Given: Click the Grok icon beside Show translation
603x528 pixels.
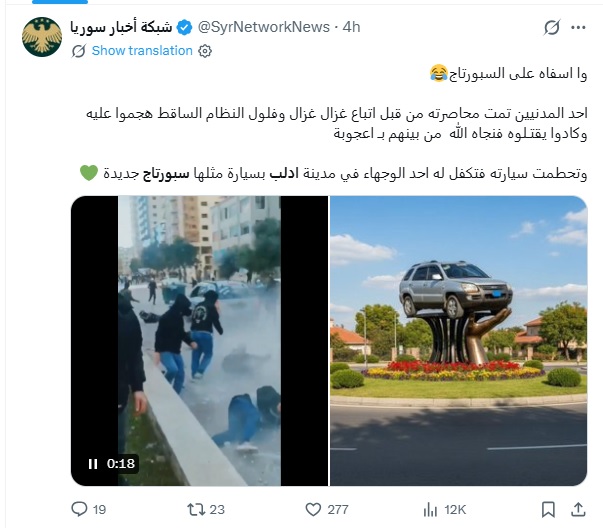Looking at the screenshot, I should coord(79,51).
